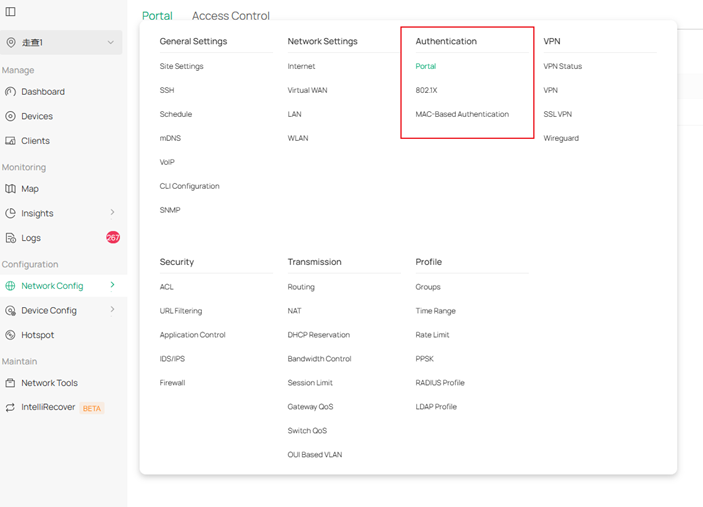This screenshot has height=507, width=703.
Task: Open Devices from the sidebar
Action: 37,116
